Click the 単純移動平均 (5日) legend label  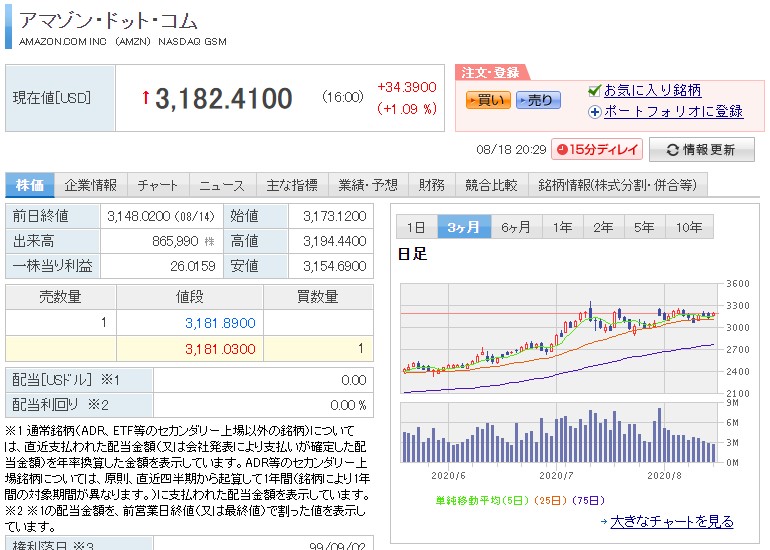(x=482, y=500)
